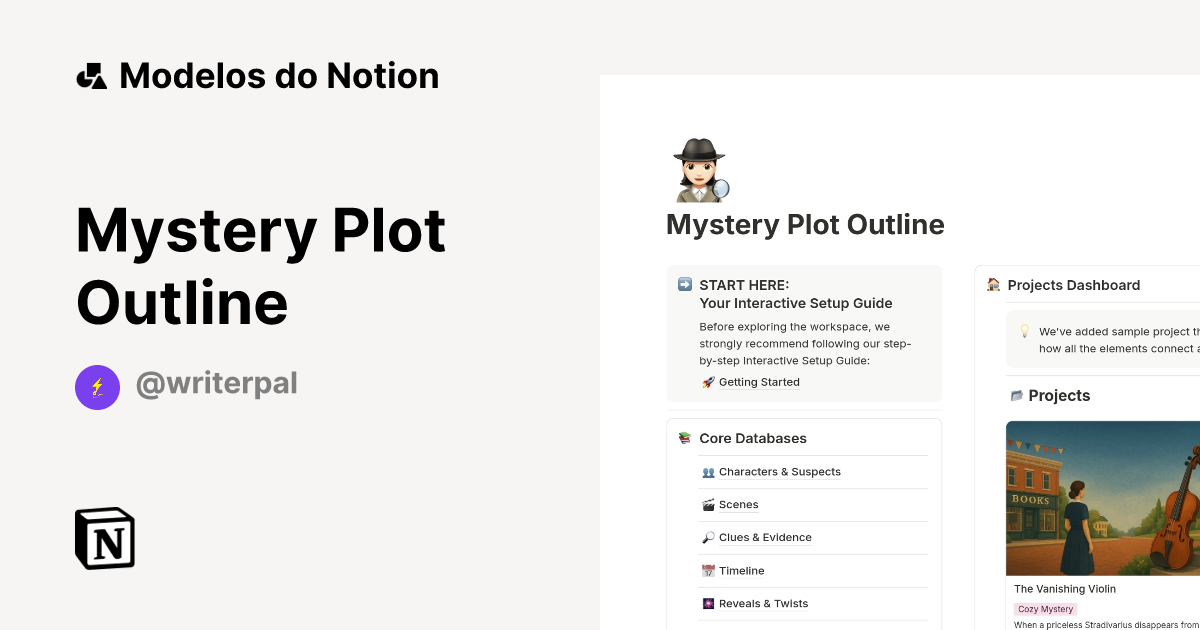Click the house icon next to Projects Dashboard

click(x=992, y=285)
